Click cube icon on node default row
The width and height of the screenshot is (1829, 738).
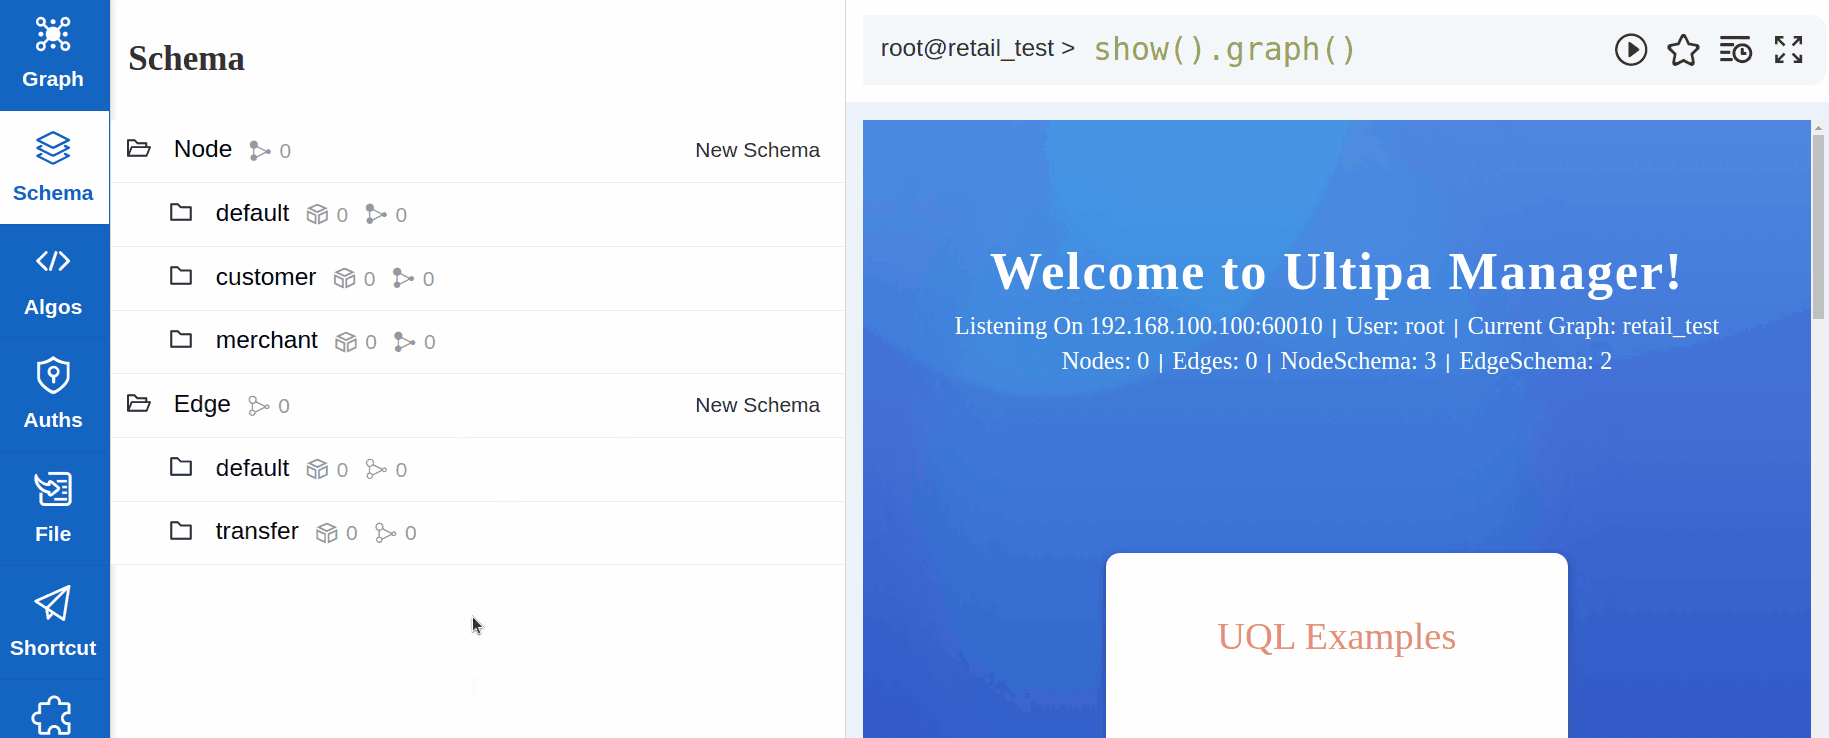coord(317,214)
